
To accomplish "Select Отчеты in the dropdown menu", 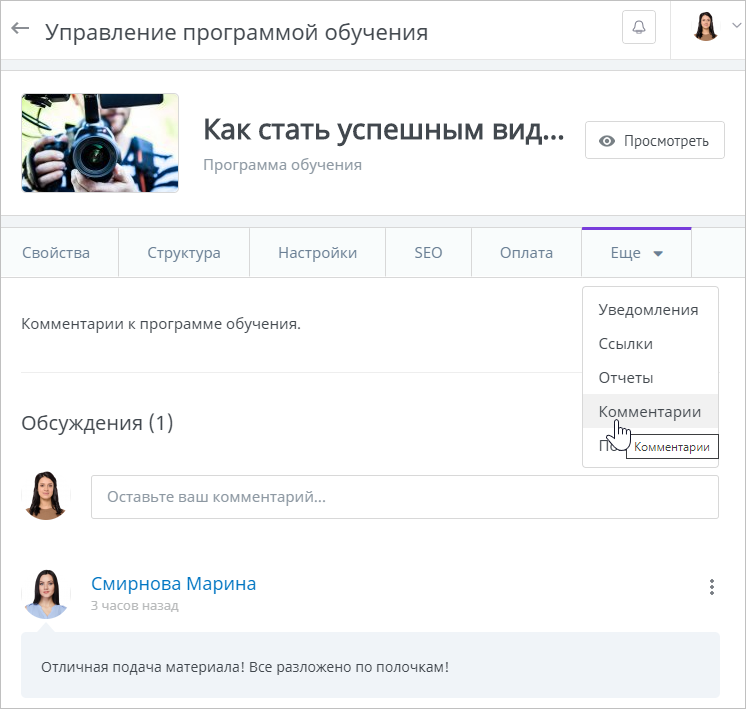I will point(650,378).
